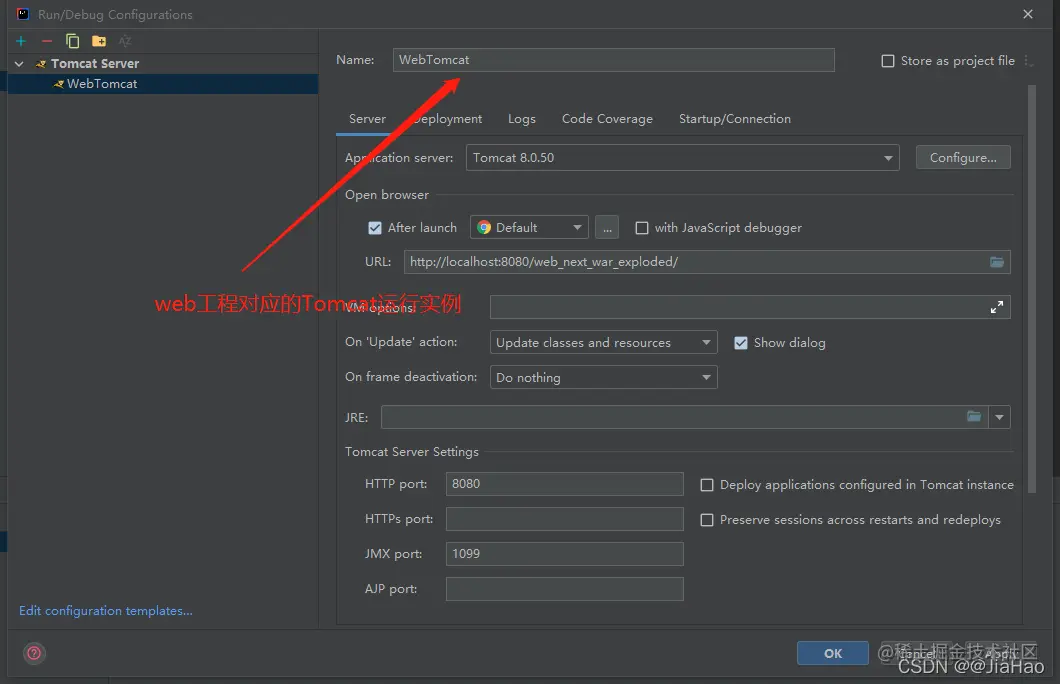This screenshot has height=684, width=1060.
Task: Select Tomcat Server tree group
Action: [x=162, y=64]
